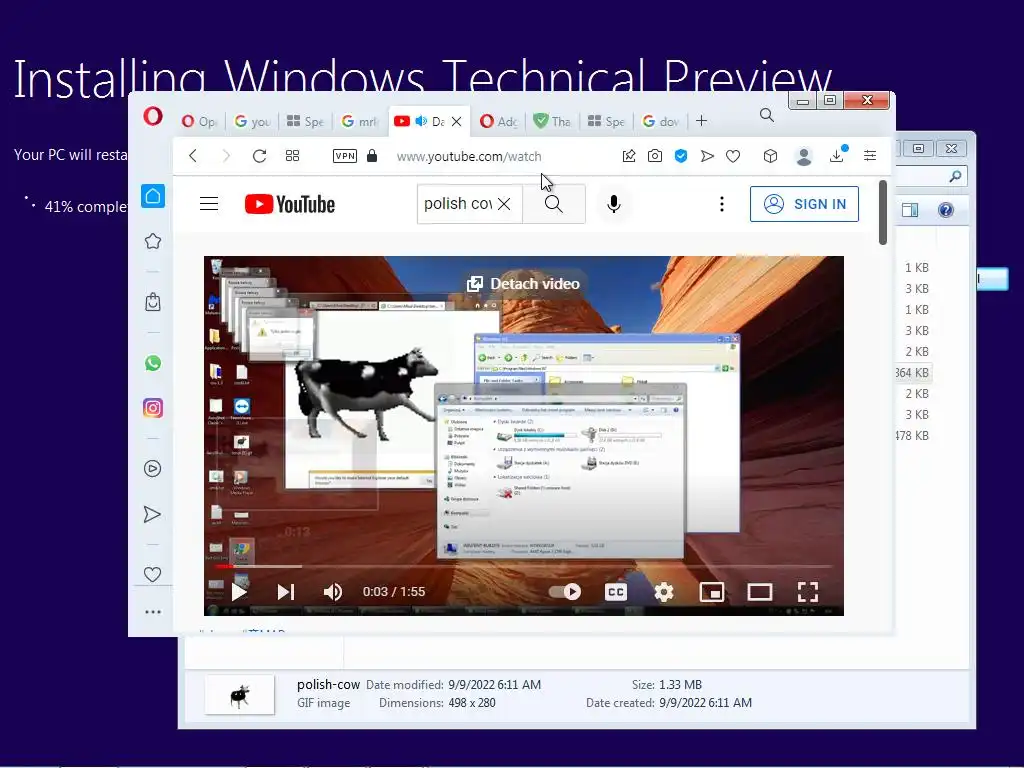This screenshot has height=768, width=1024.
Task: Submit search with YouTube magnifier button
Action: point(554,204)
